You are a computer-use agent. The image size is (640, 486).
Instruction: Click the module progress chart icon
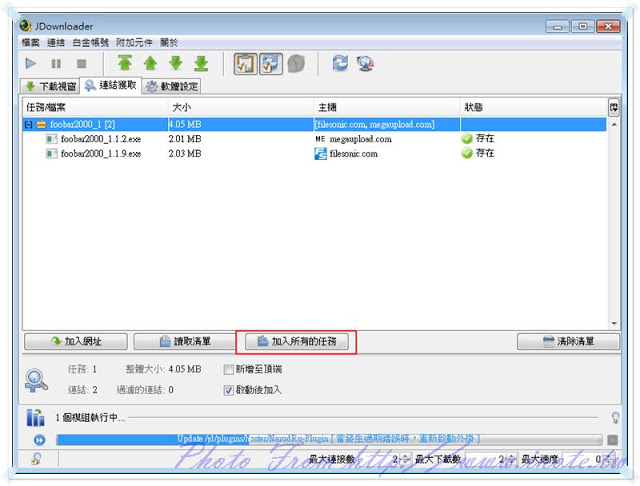[x=36, y=417]
